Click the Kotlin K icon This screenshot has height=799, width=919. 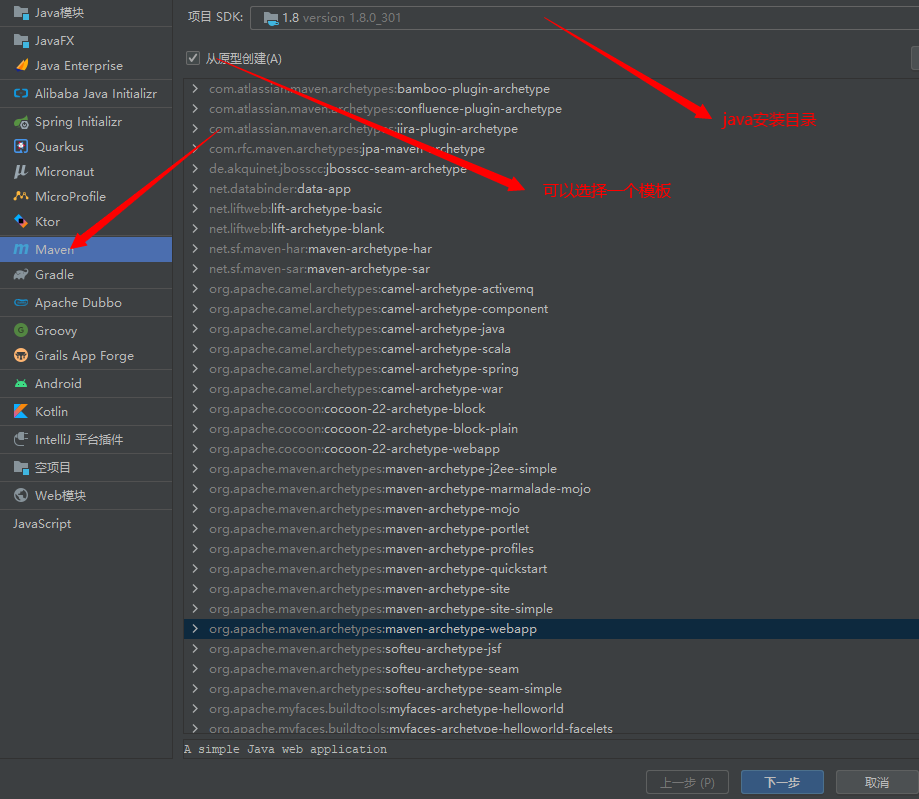coord(21,412)
